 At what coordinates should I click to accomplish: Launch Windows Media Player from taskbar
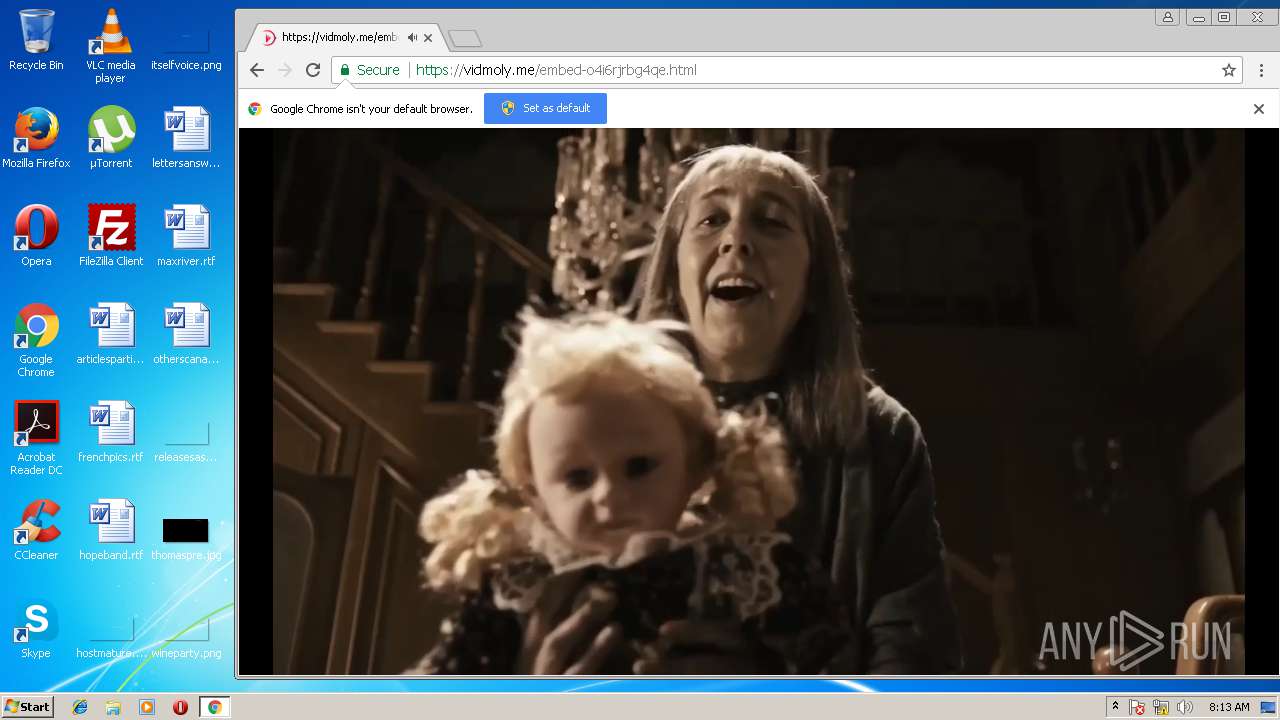[147, 707]
